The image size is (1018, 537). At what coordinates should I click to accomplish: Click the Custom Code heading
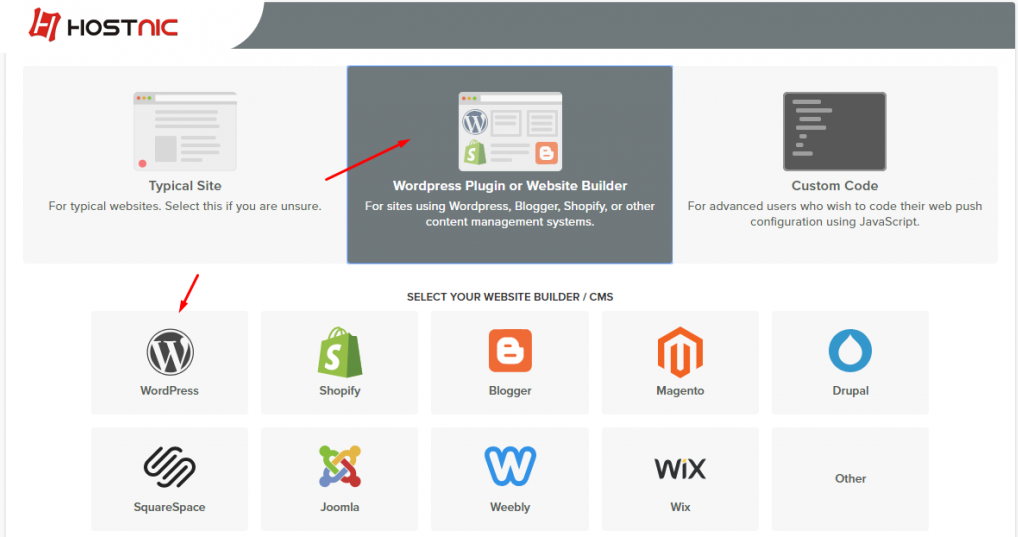pos(834,186)
